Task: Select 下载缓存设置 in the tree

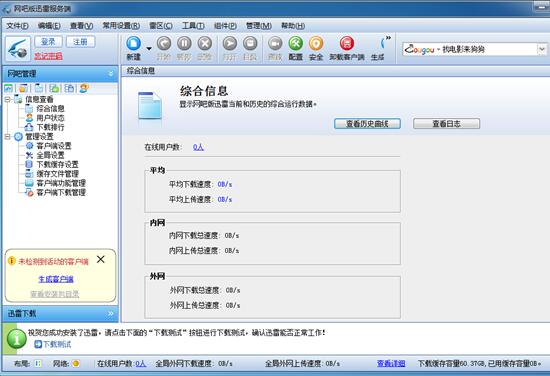Action: coord(58,164)
